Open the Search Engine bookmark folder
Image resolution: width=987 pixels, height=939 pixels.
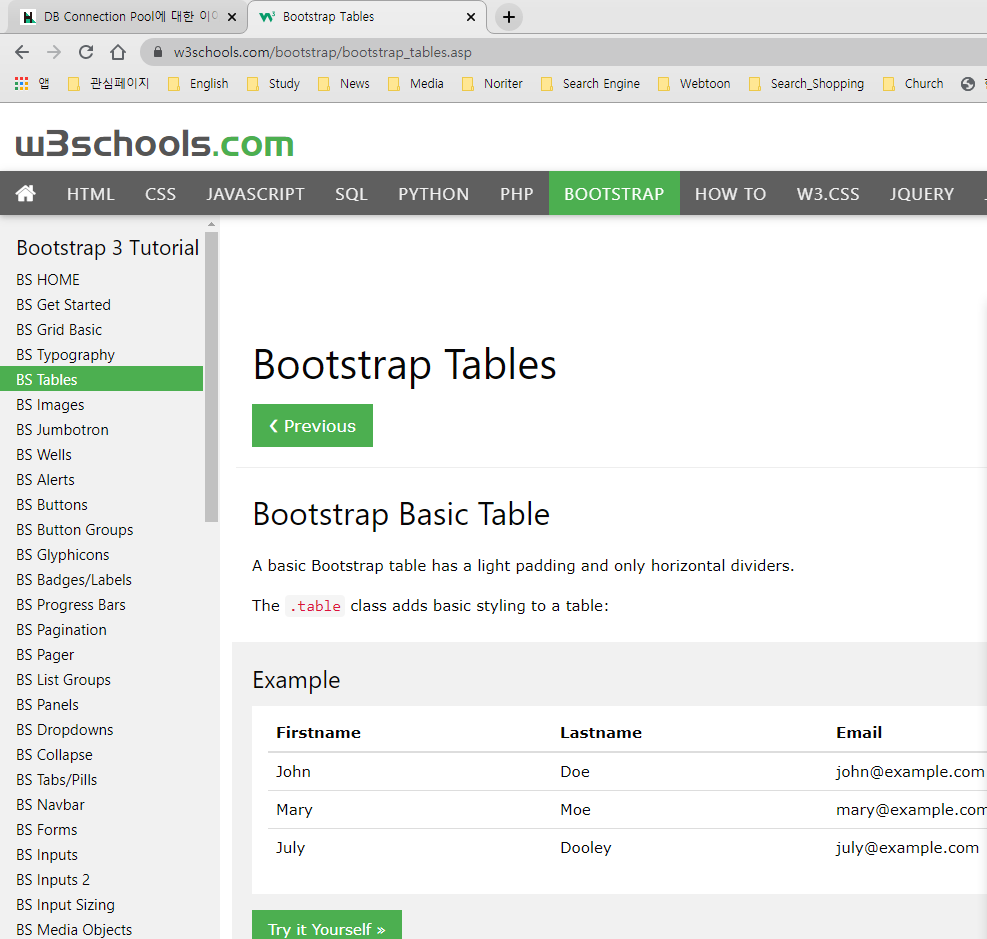click(x=590, y=84)
